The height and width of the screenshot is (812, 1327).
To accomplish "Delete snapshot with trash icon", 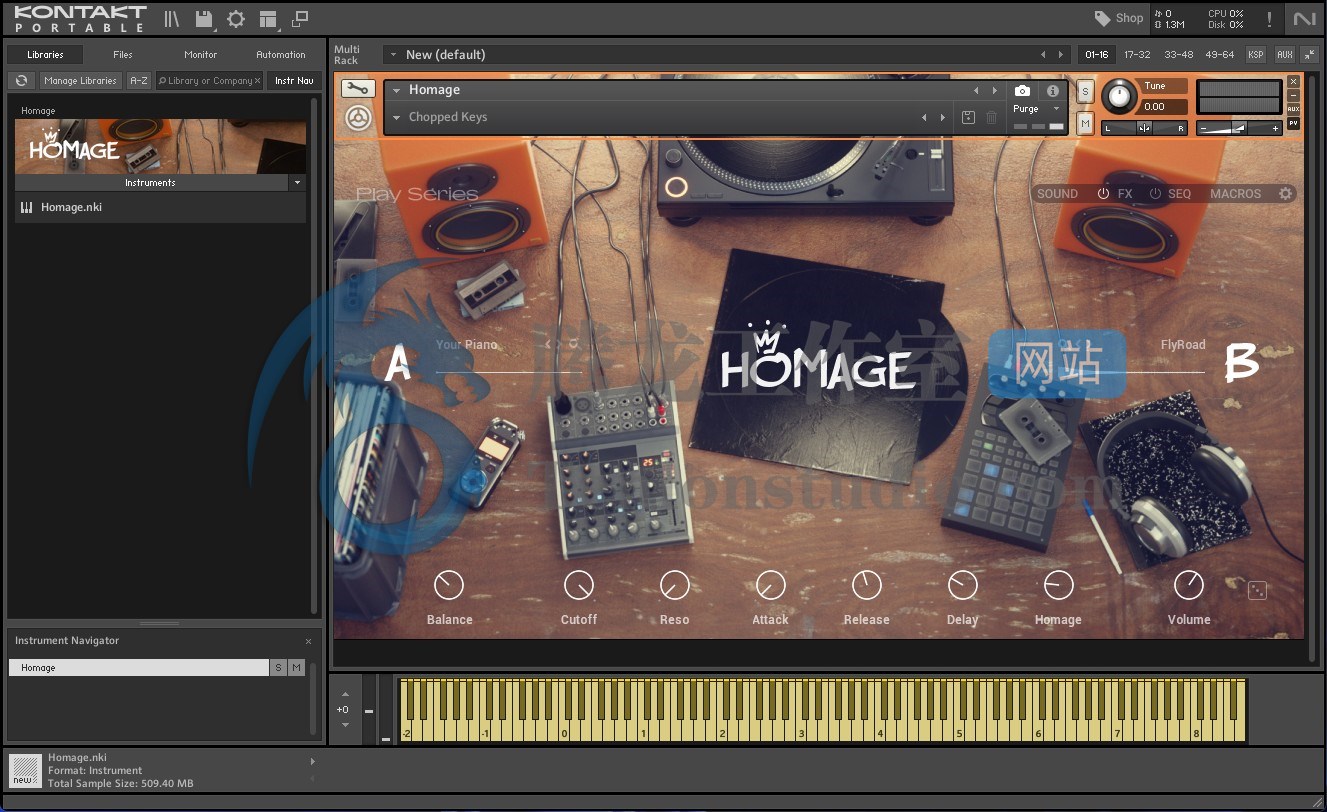I will [991, 118].
